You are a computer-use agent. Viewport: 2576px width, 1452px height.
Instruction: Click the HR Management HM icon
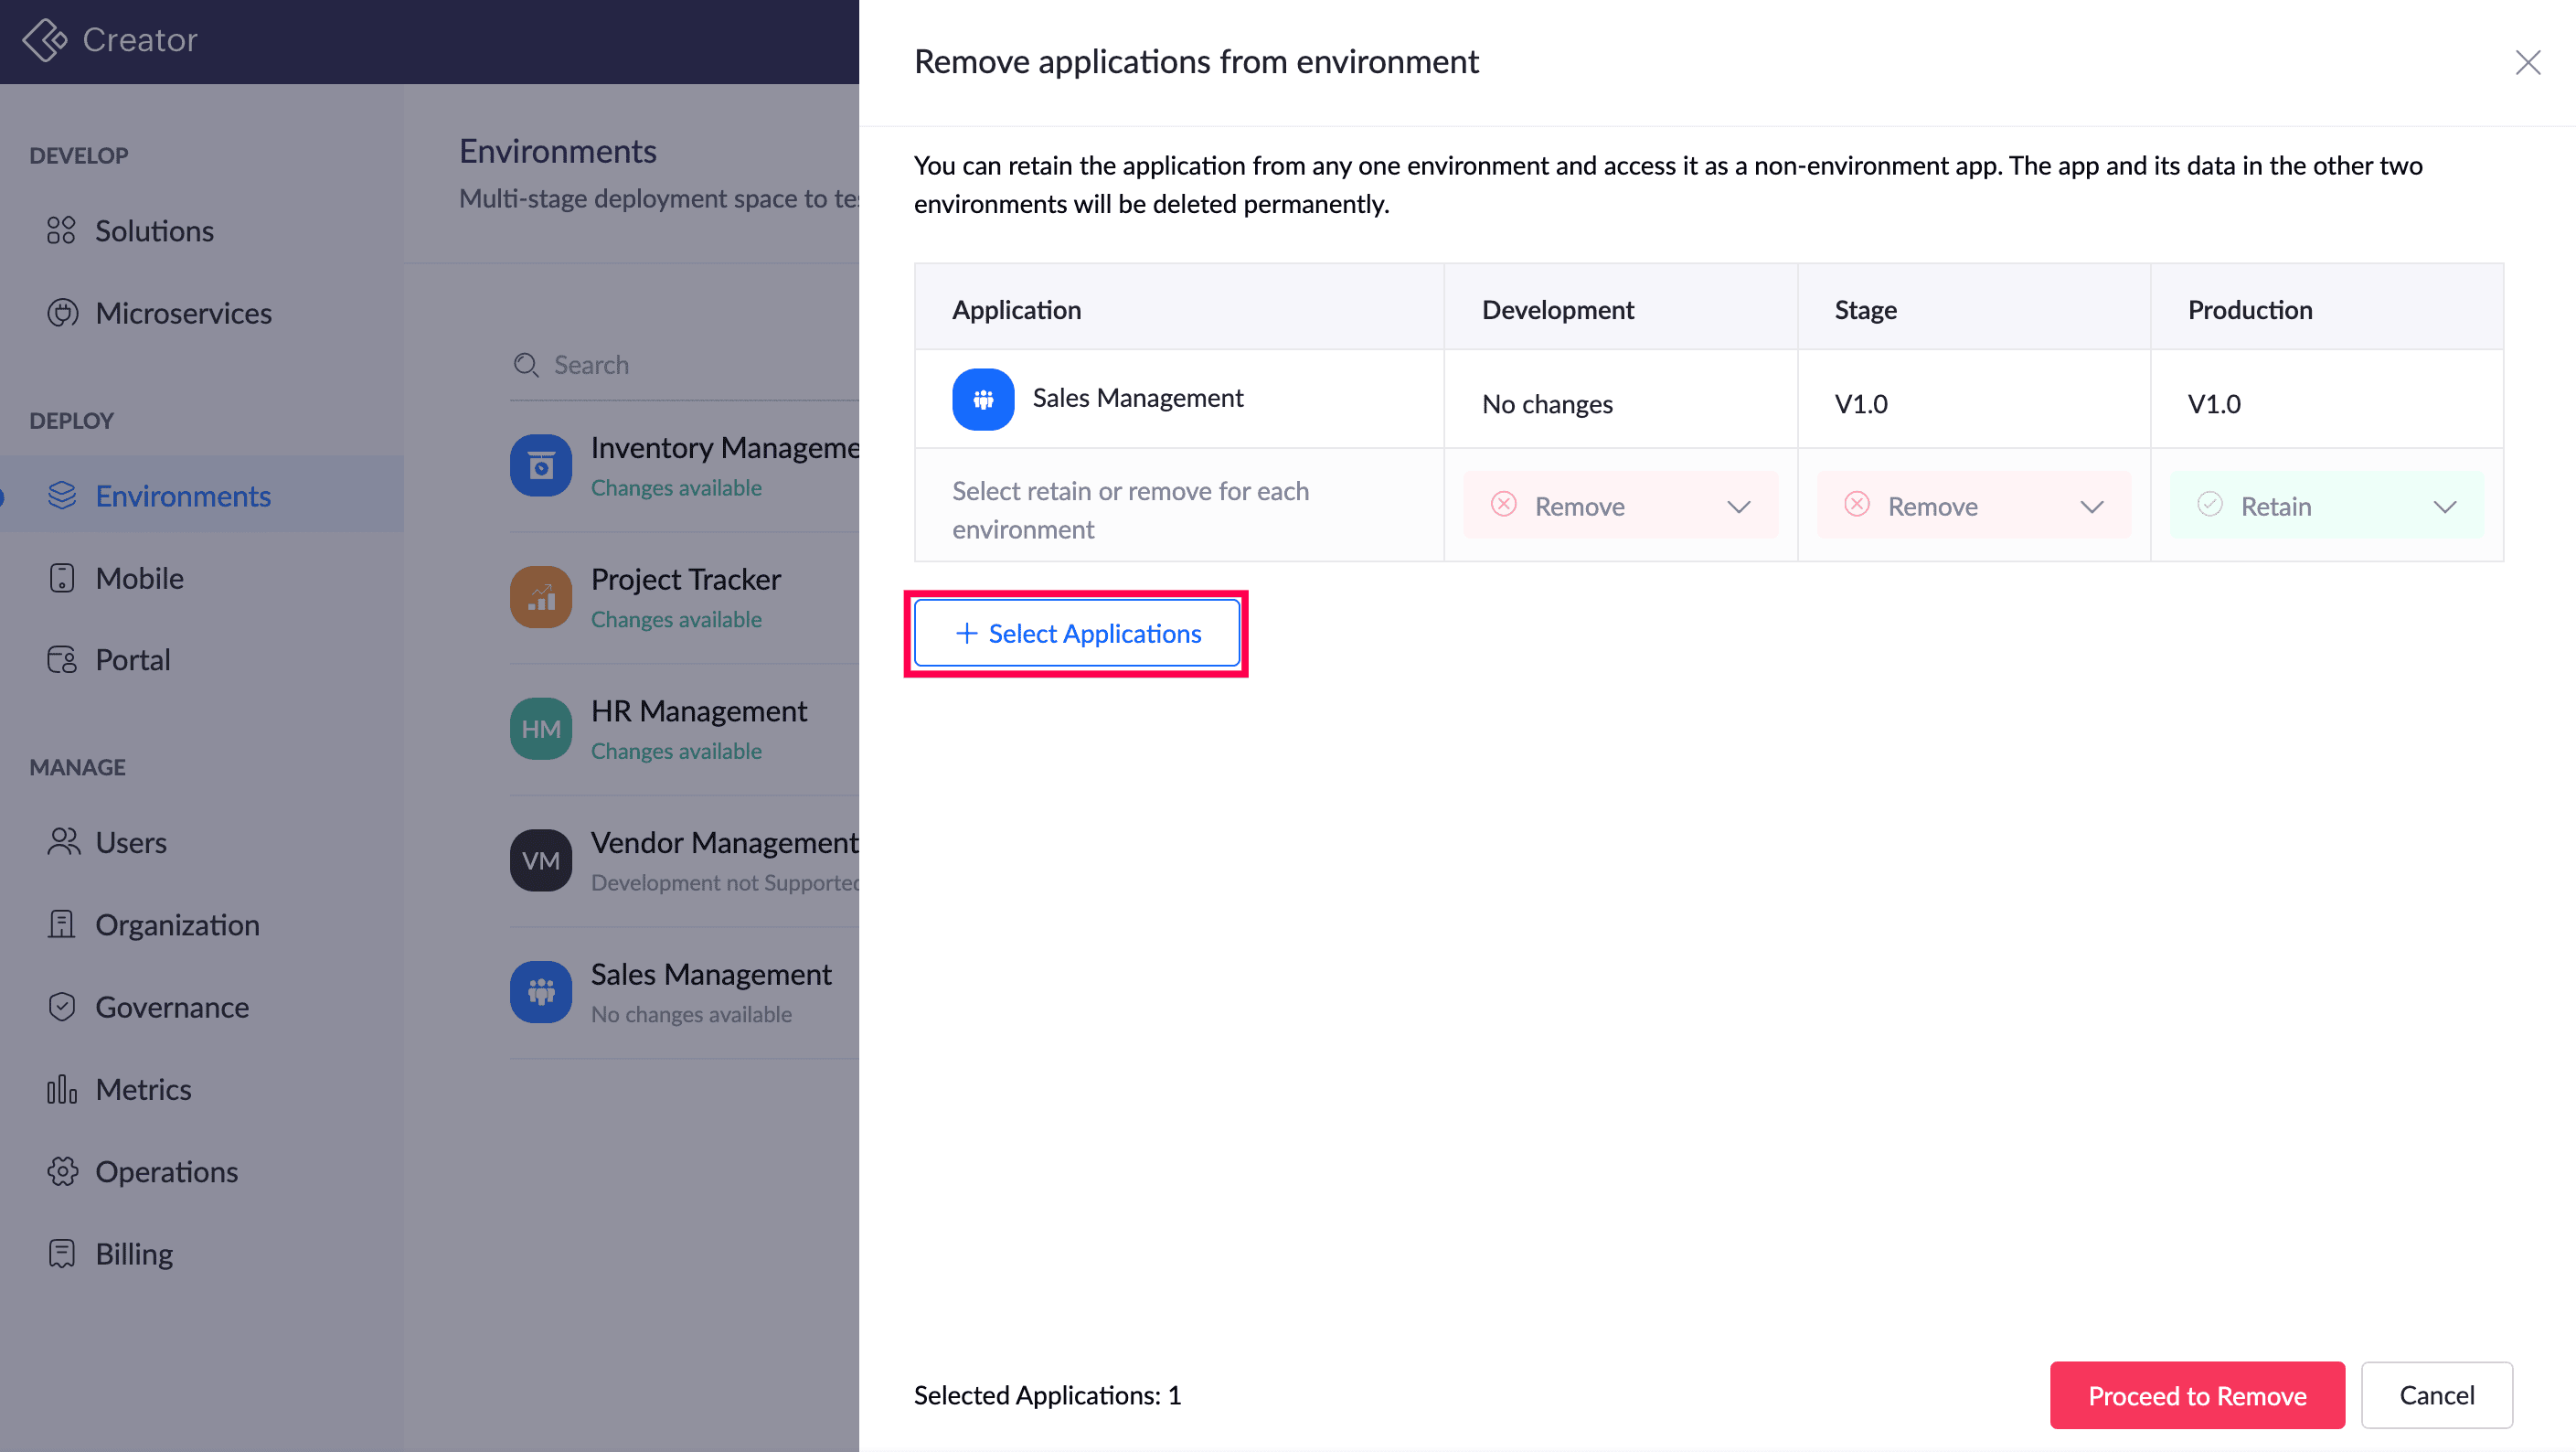point(540,729)
